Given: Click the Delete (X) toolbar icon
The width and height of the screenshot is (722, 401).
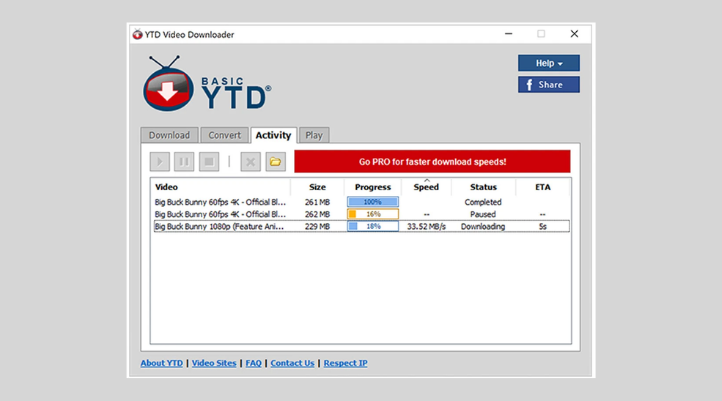Looking at the screenshot, I should [250, 162].
